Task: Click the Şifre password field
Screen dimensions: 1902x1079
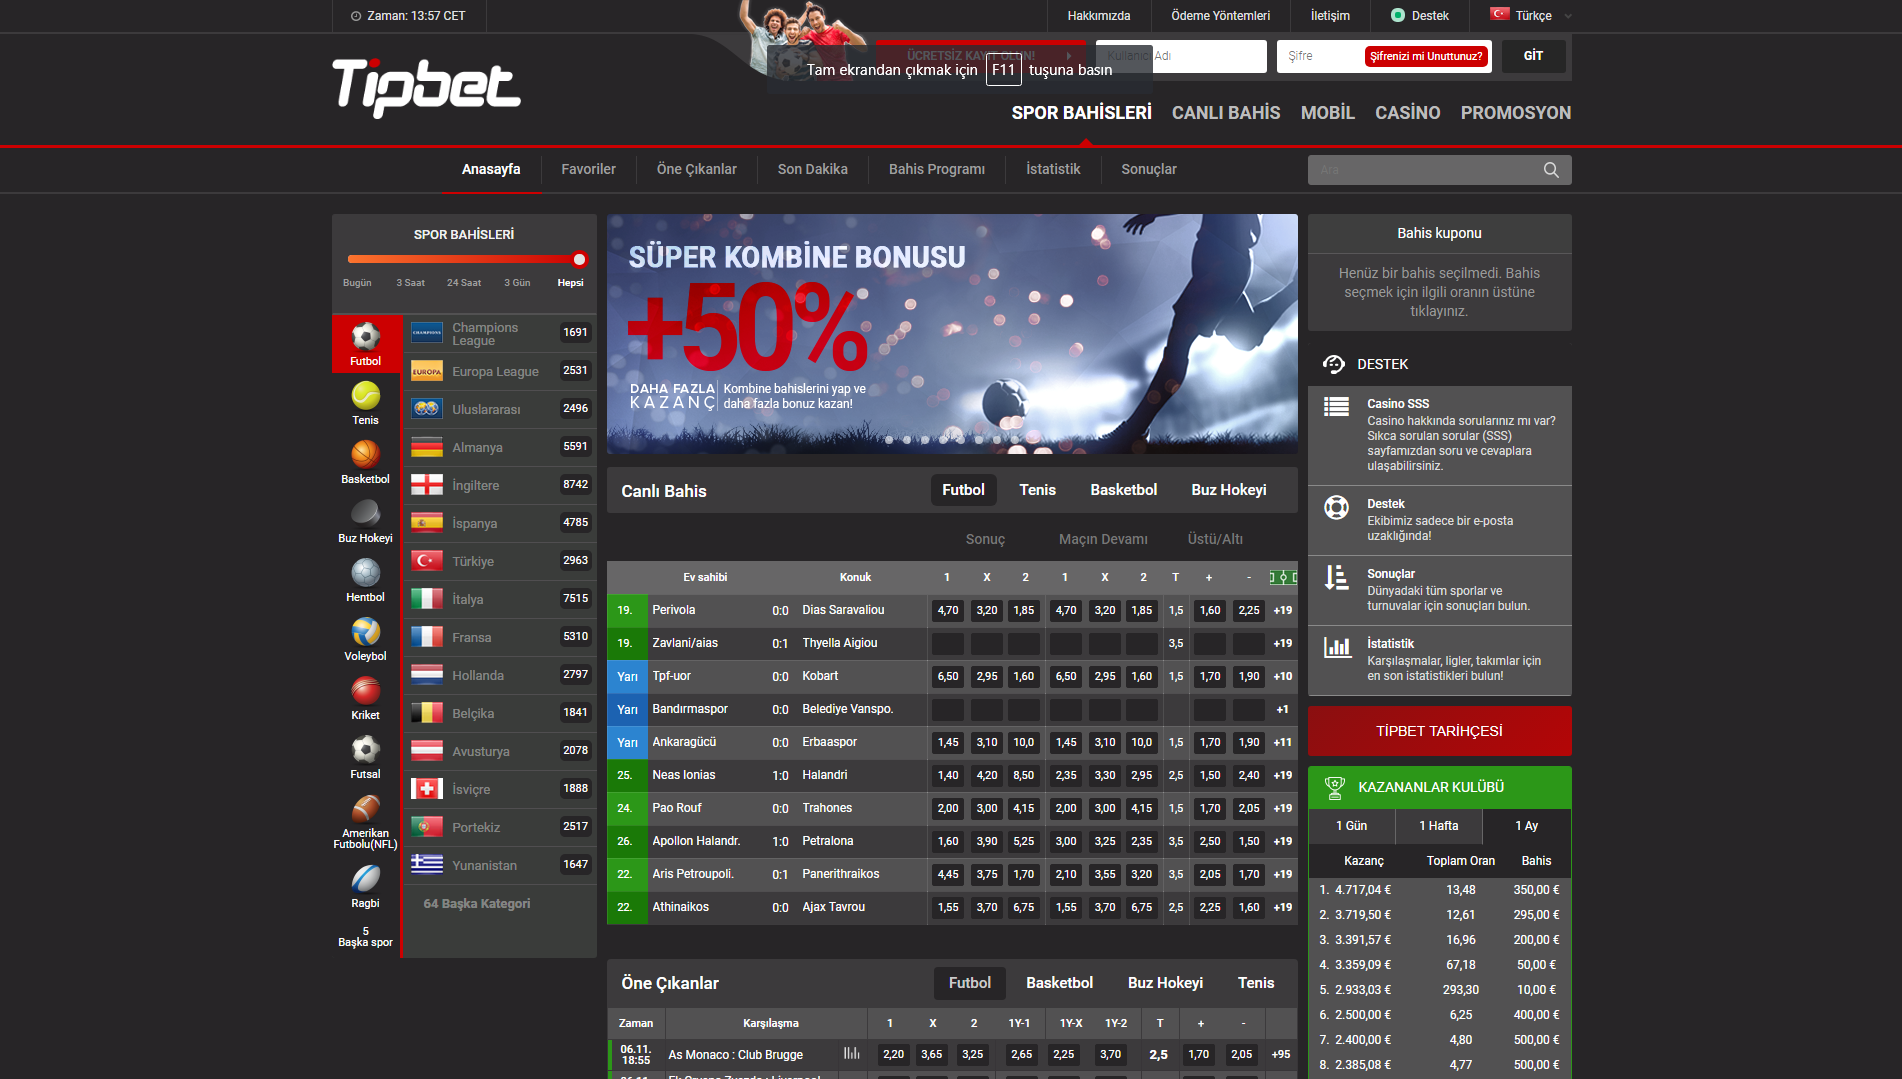Action: (x=1320, y=57)
